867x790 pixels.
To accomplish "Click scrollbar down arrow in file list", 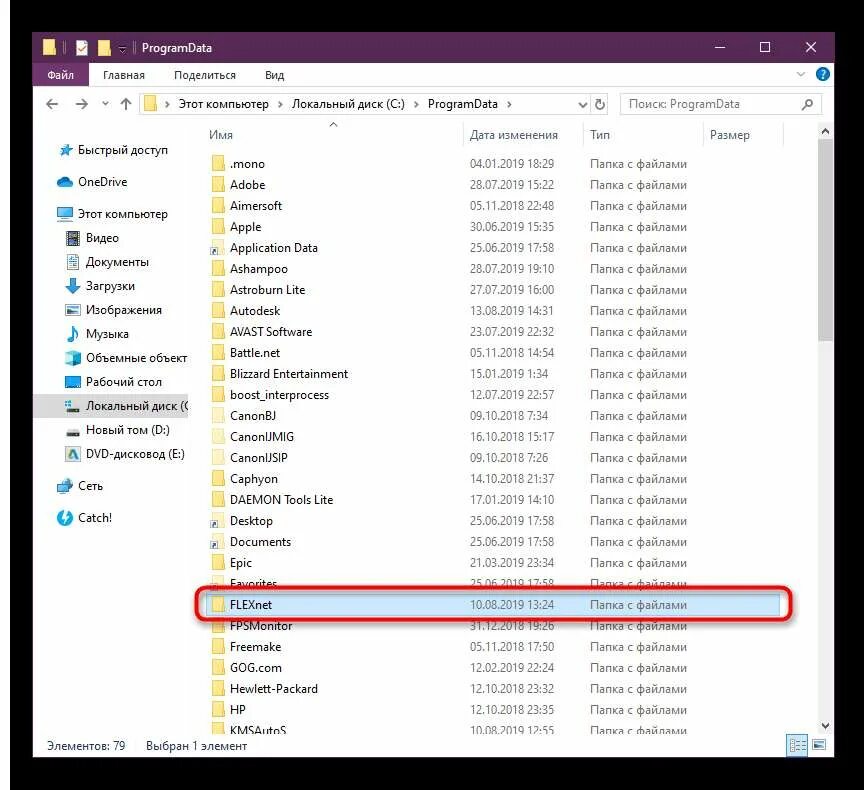I will tap(825, 726).
